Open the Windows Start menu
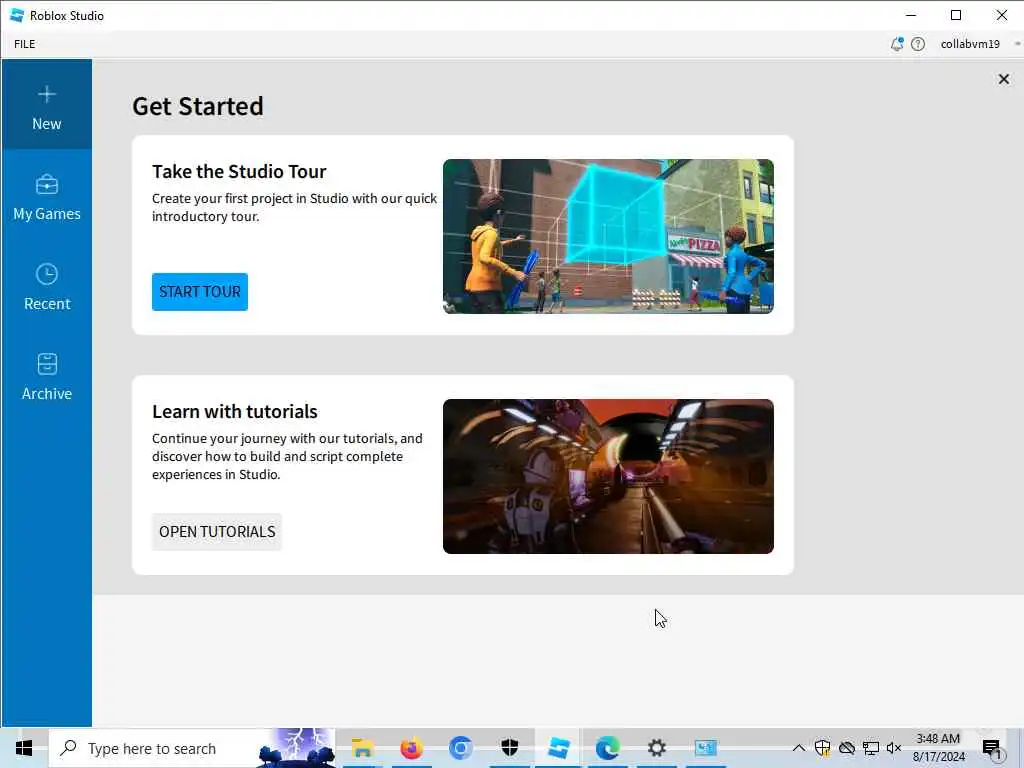The width and height of the screenshot is (1024, 768). pyautogui.click(x=24, y=748)
